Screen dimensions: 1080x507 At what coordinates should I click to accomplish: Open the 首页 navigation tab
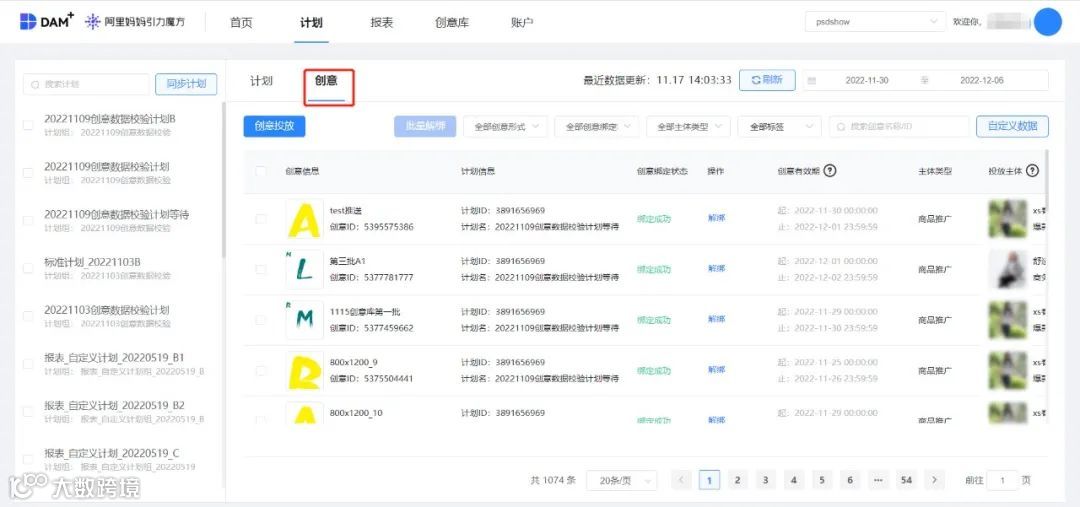coord(241,23)
